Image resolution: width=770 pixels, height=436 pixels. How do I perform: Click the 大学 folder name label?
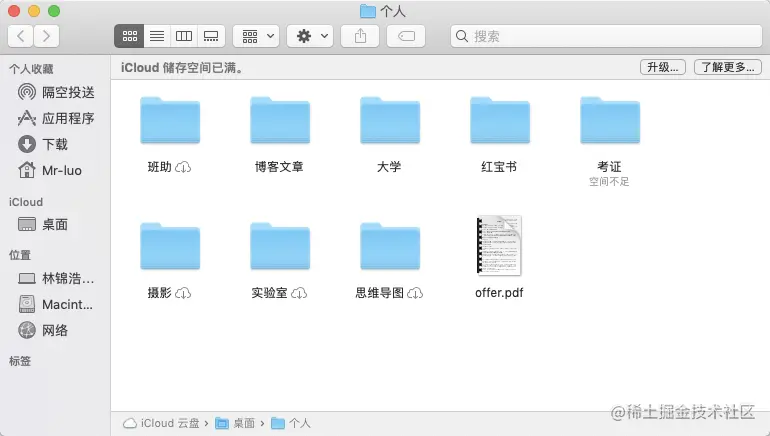(389, 167)
